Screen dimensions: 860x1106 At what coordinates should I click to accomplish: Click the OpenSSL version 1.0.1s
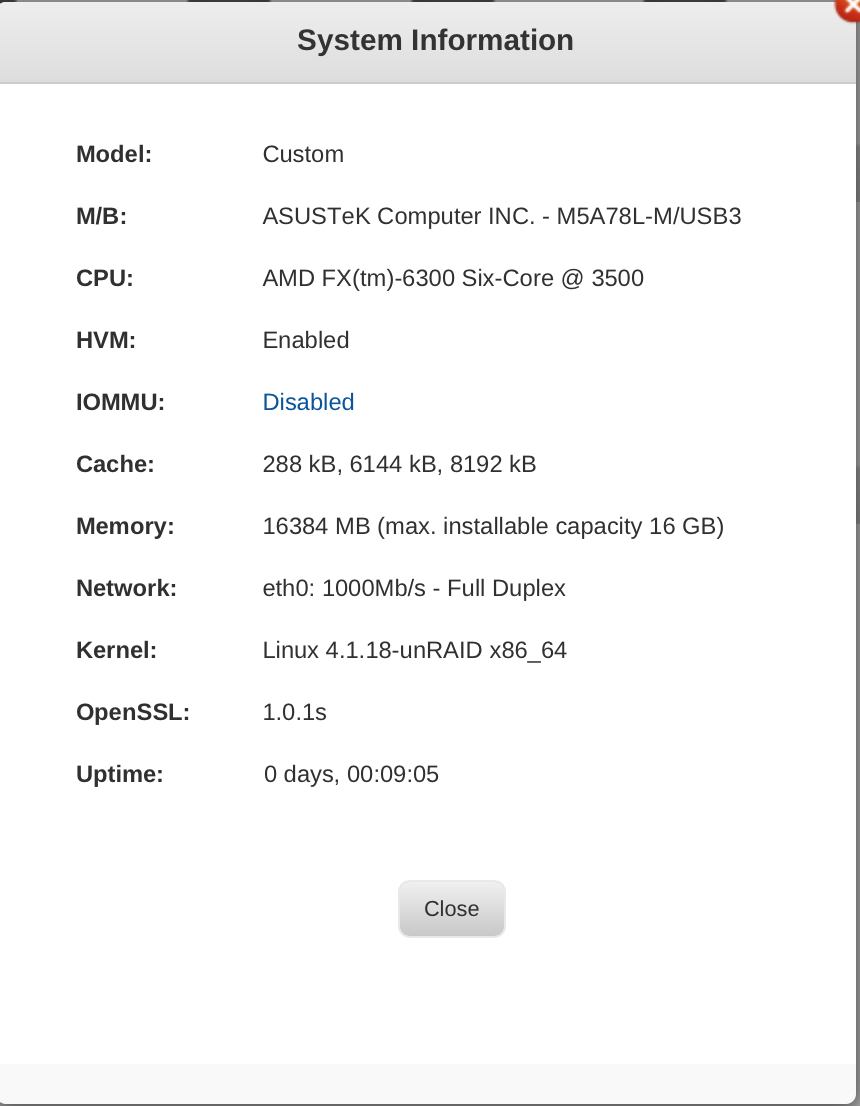coord(294,712)
